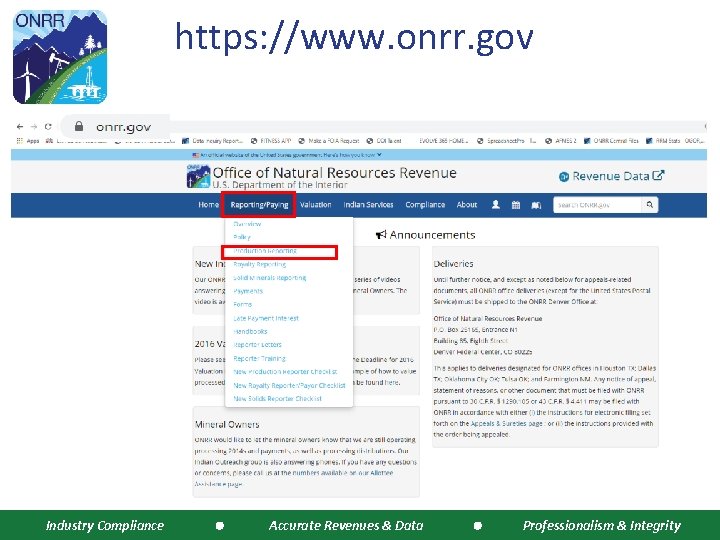Click the magnifying glass search button
Viewport: 720px width, 540px height.
pos(650,205)
